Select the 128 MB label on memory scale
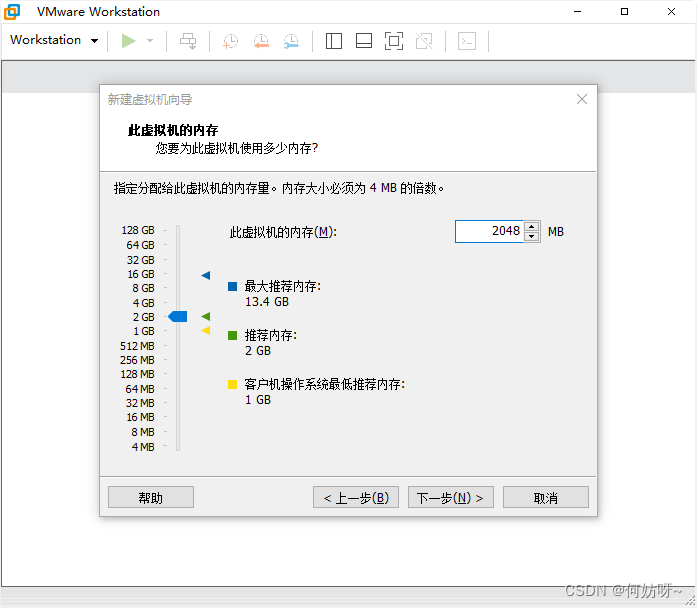 [x=137, y=374]
